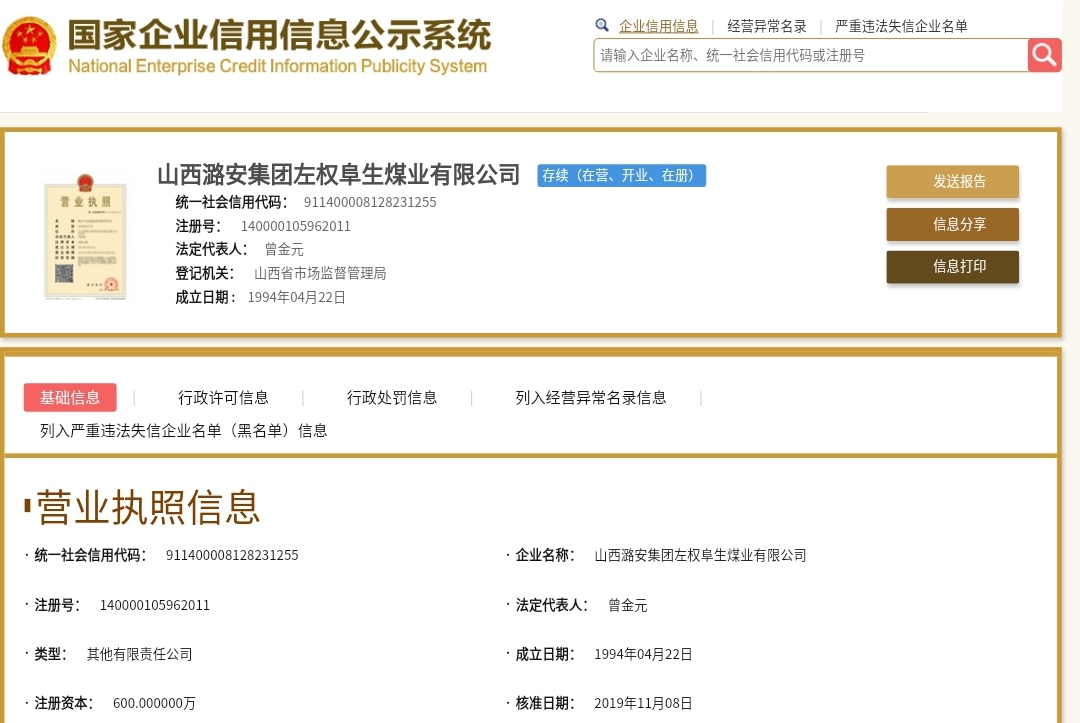Open the 列入严重违法失信企业名单（黑名单）信息 tab
The image size is (1080, 723).
pyautogui.click(x=183, y=430)
